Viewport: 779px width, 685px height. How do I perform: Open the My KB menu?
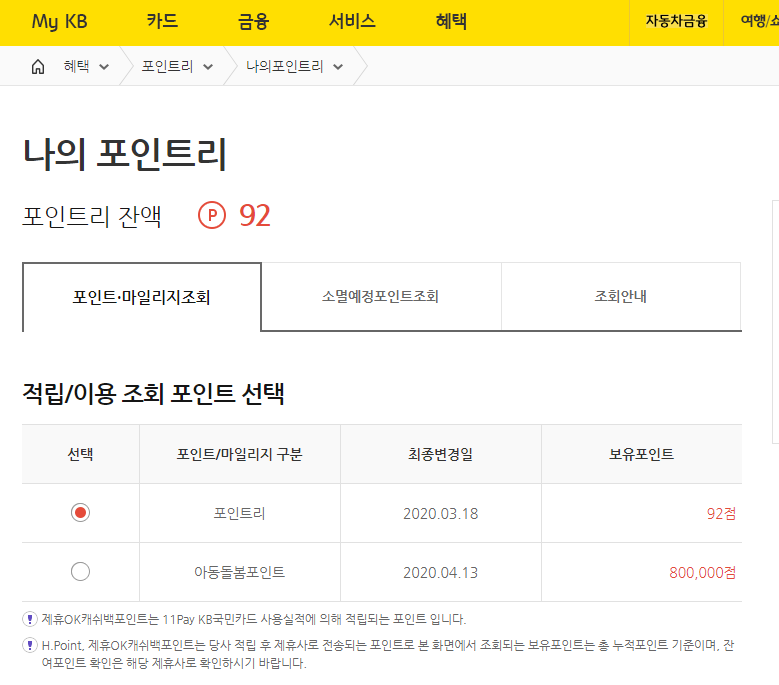pos(60,21)
